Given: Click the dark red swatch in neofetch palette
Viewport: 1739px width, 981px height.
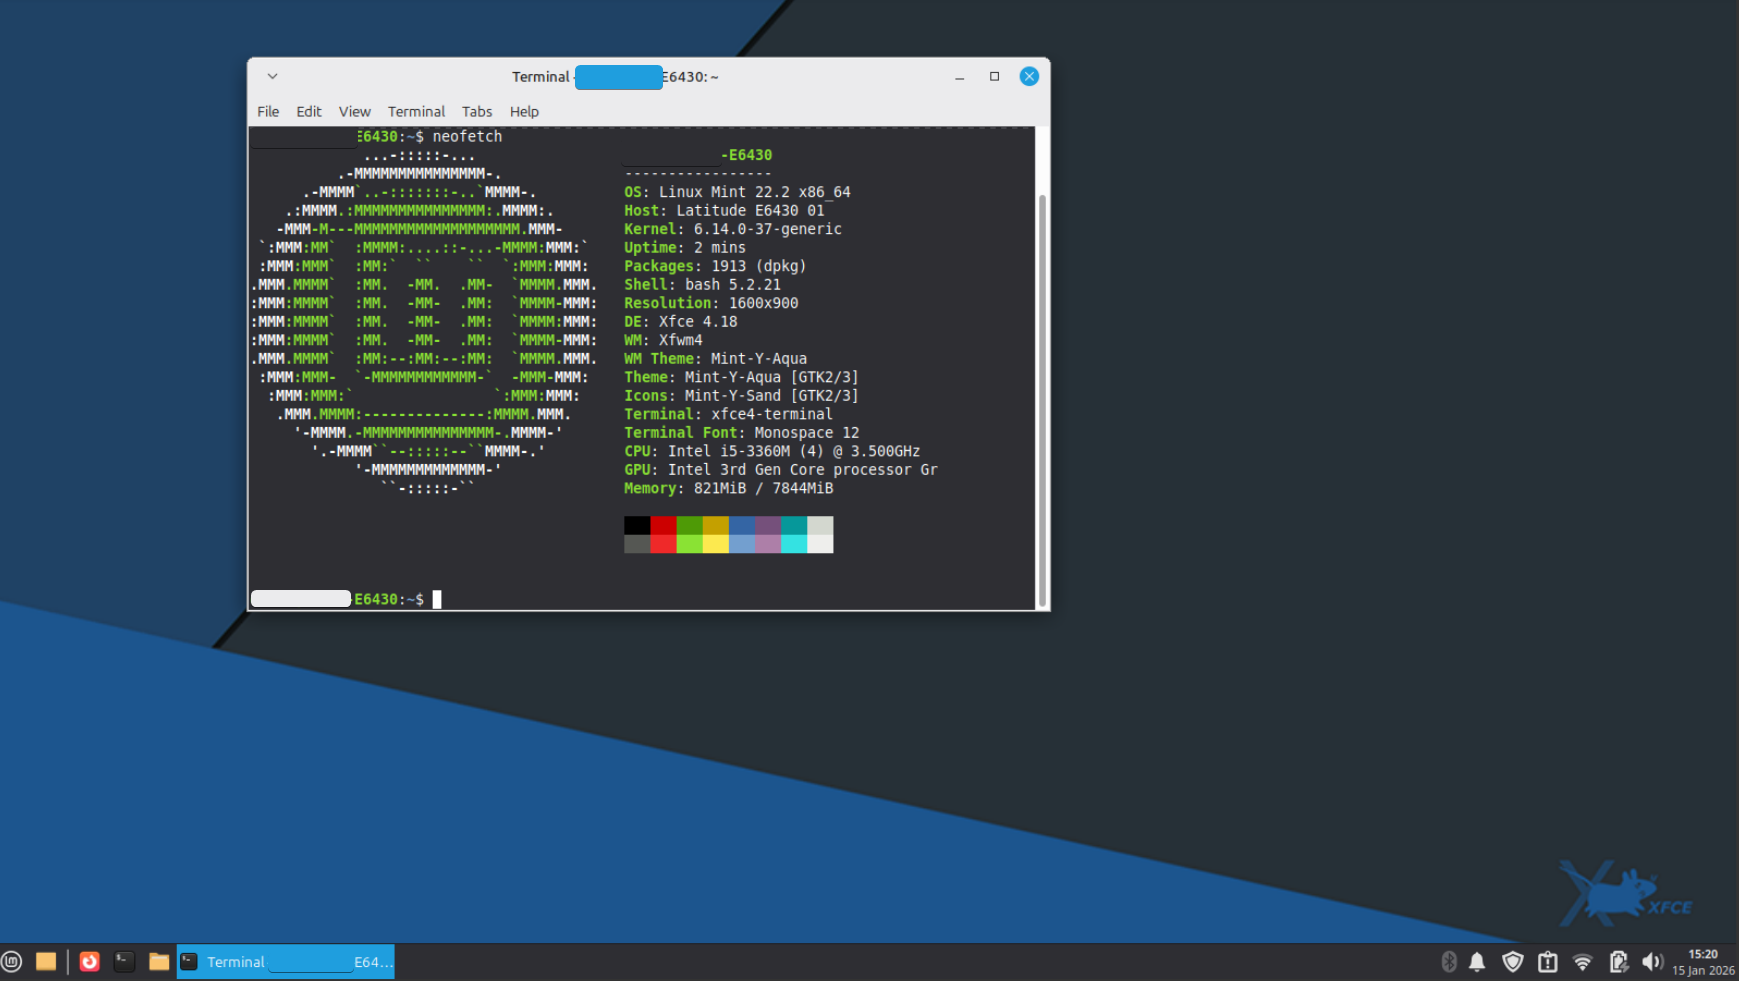Looking at the screenshot, I should click(x=663, y=525).
